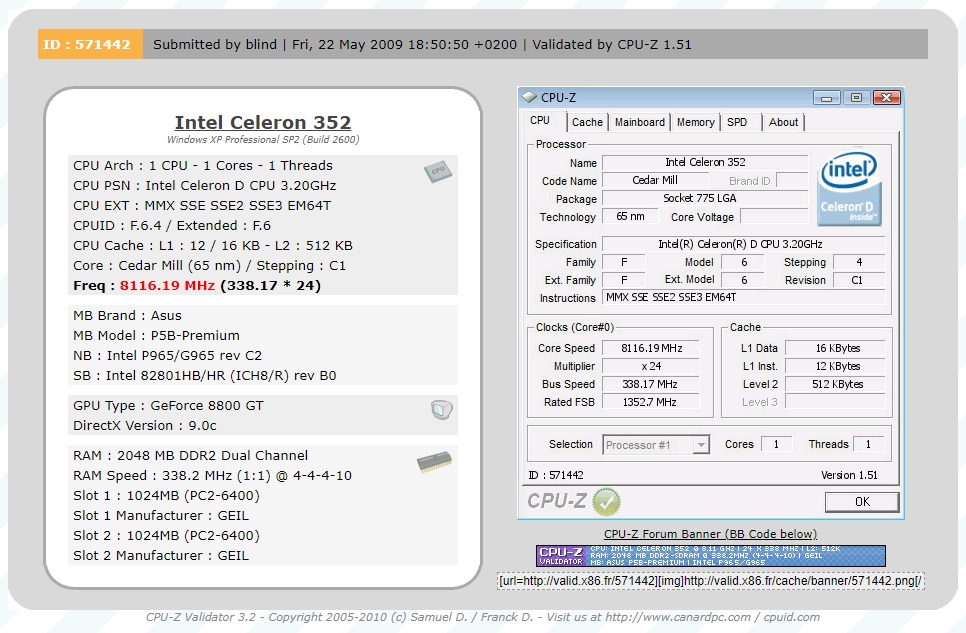966x633 pixels.
Task: Expand the Processor #1 selection dropdown
Action: tap(700, 444)
